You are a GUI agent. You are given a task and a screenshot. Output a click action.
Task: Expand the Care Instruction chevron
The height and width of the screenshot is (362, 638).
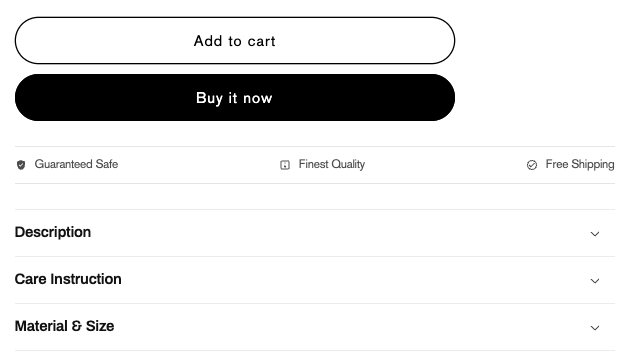click(x=595, y=281)
